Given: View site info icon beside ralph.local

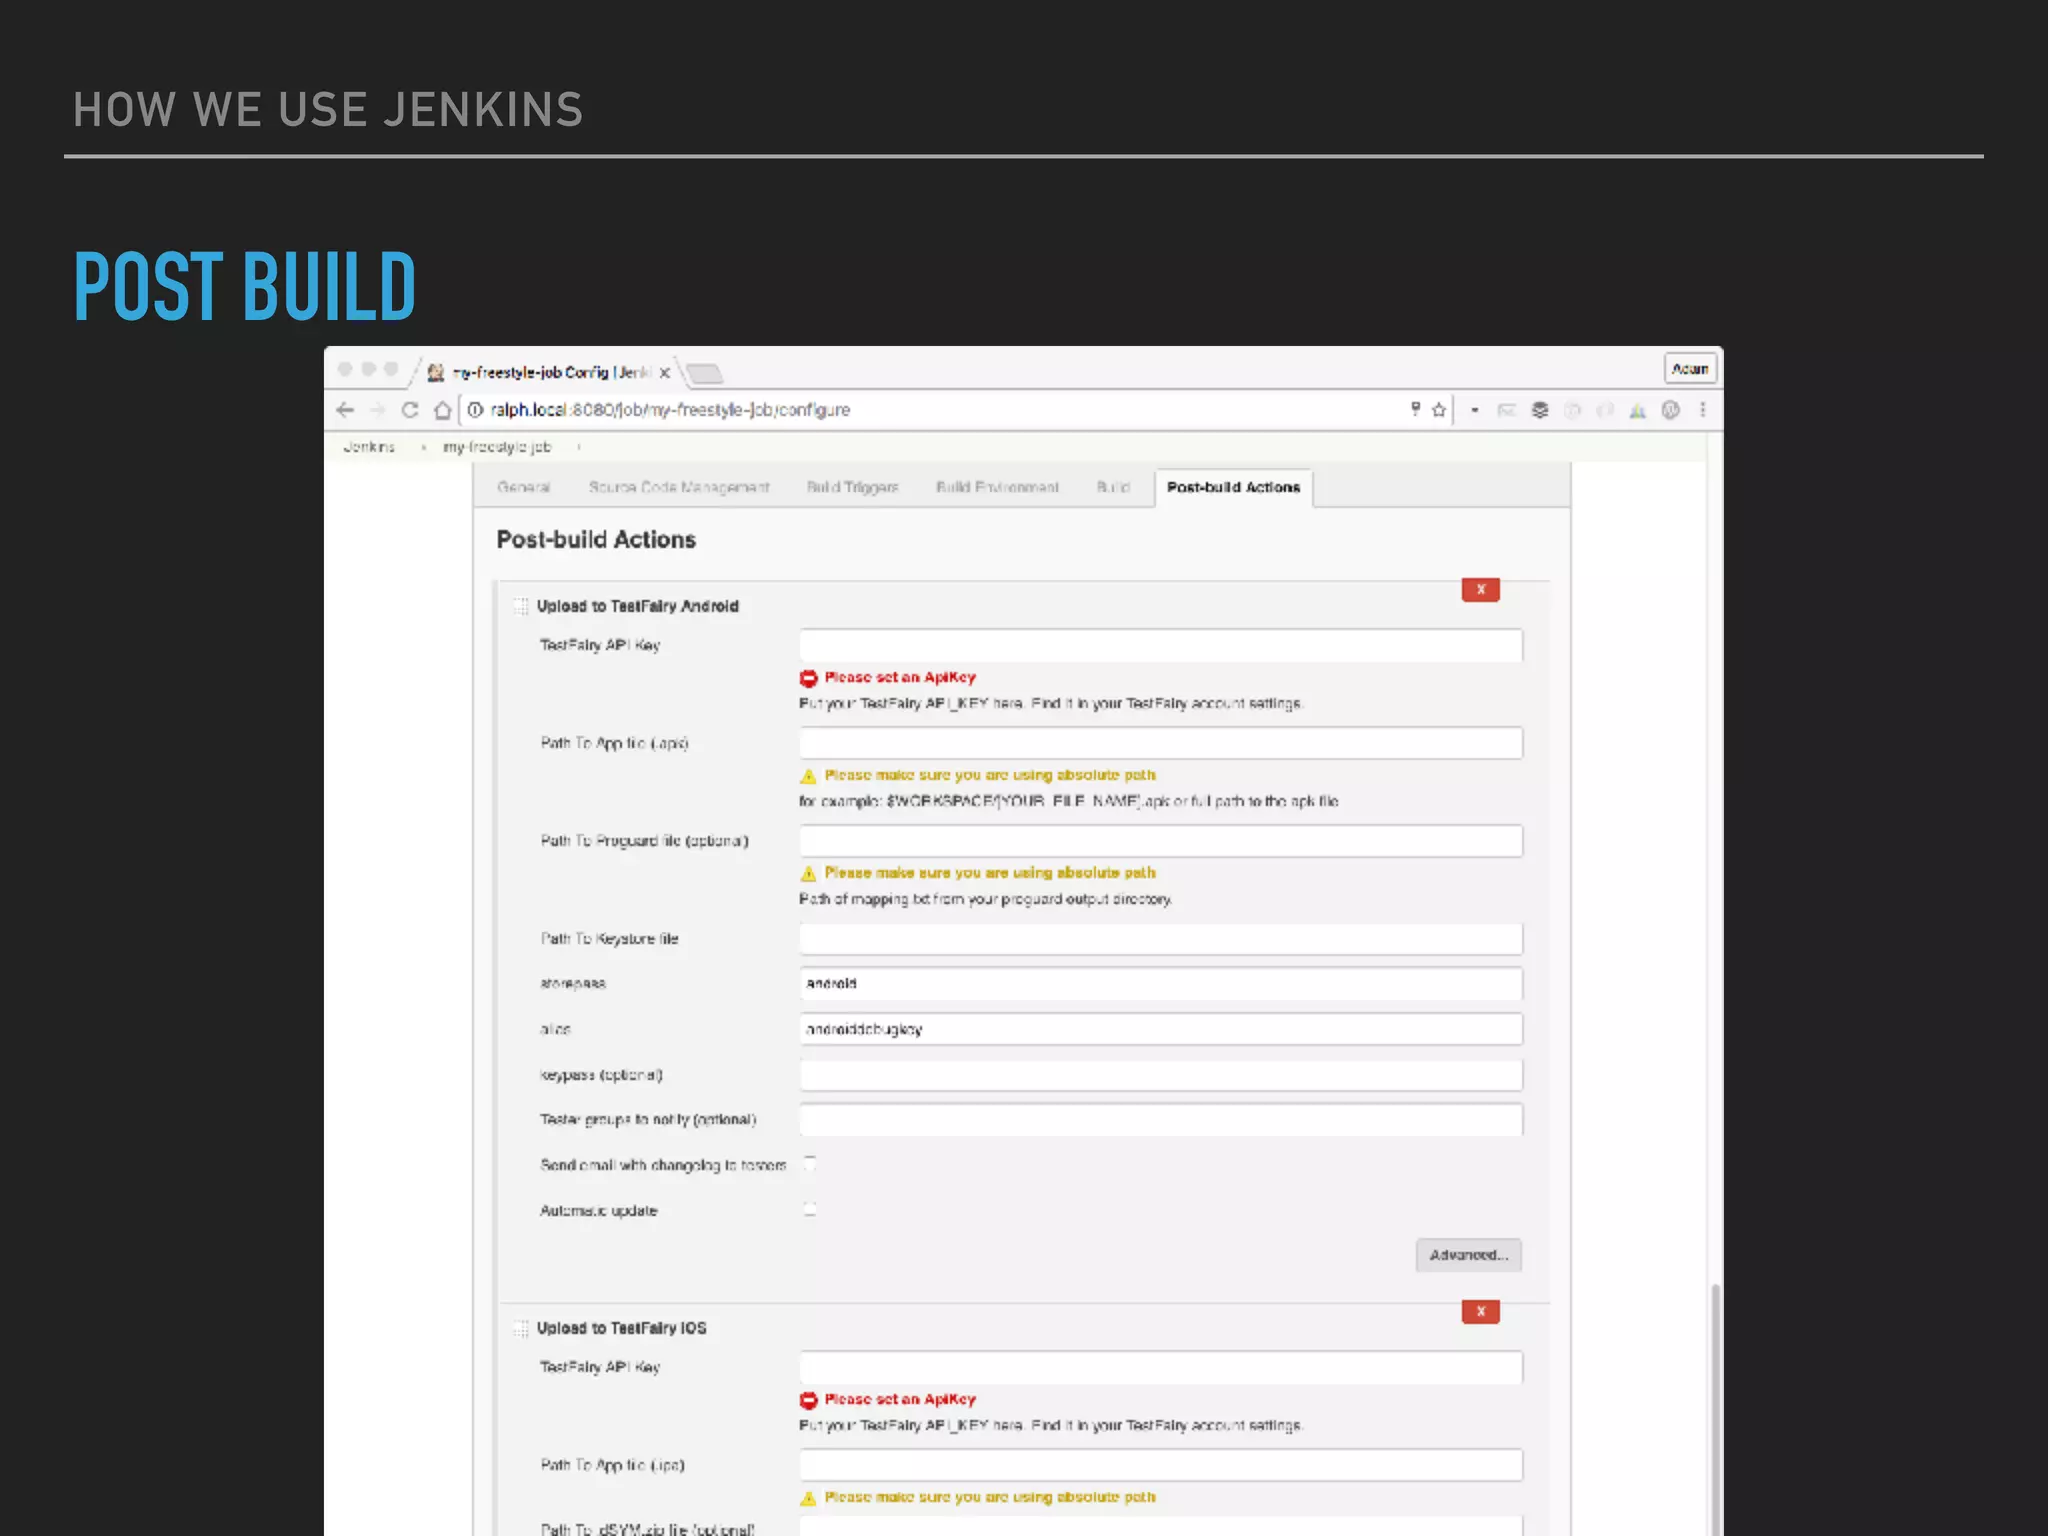Looking at the screenshot, I should [x=475, y=410].
